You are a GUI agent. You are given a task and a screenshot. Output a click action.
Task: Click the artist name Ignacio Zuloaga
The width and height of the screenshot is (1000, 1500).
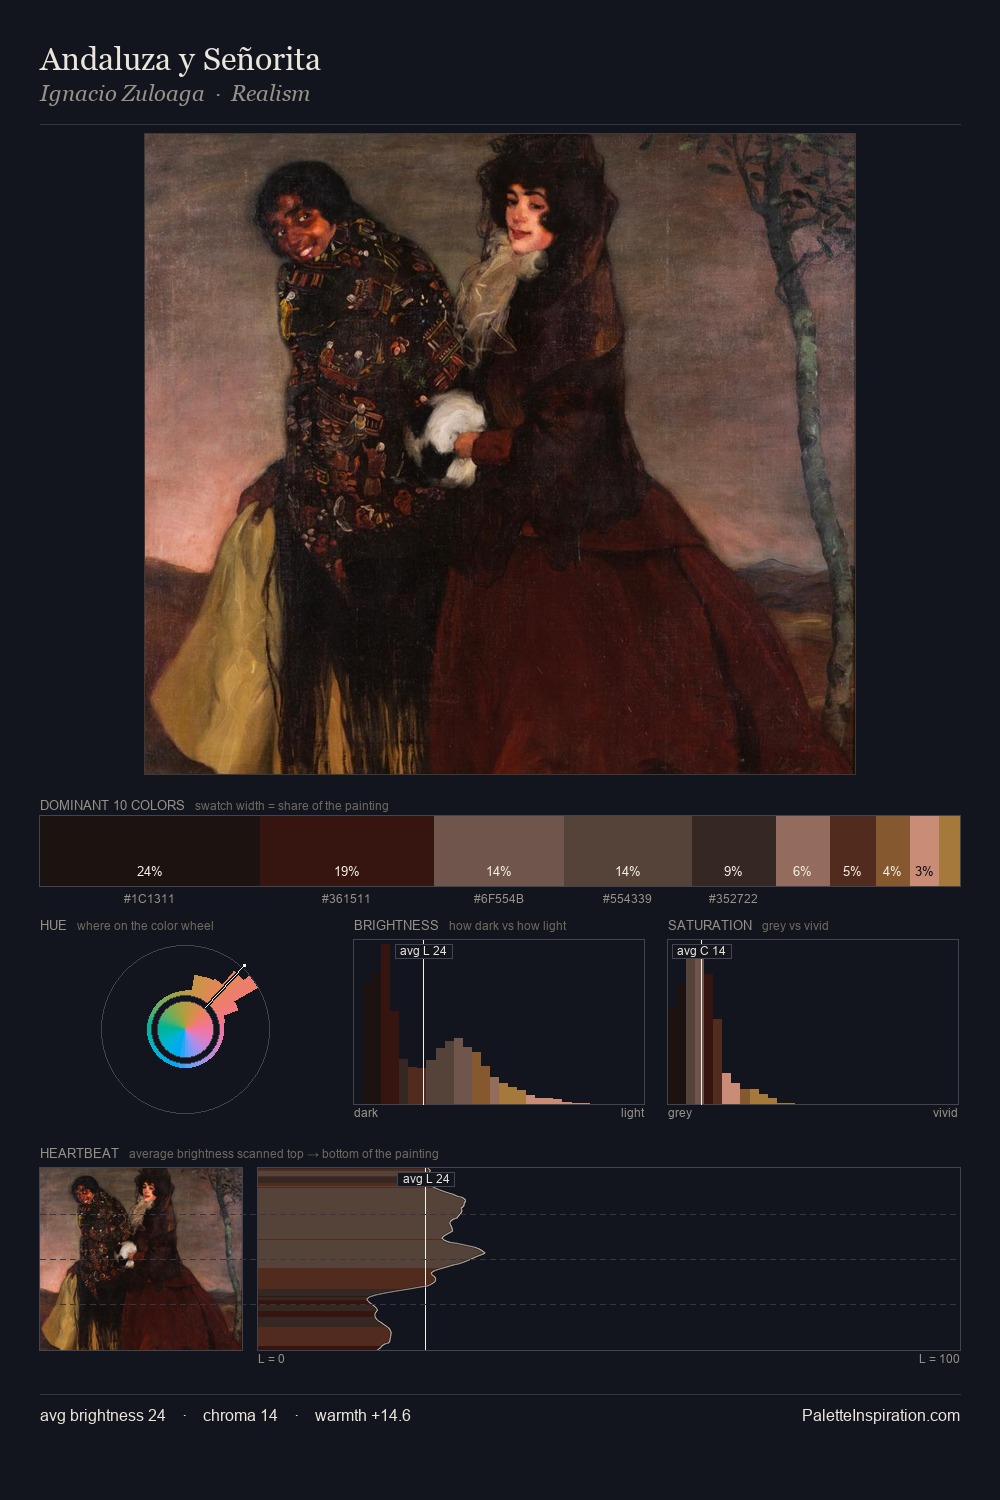(x=122, y=94)
